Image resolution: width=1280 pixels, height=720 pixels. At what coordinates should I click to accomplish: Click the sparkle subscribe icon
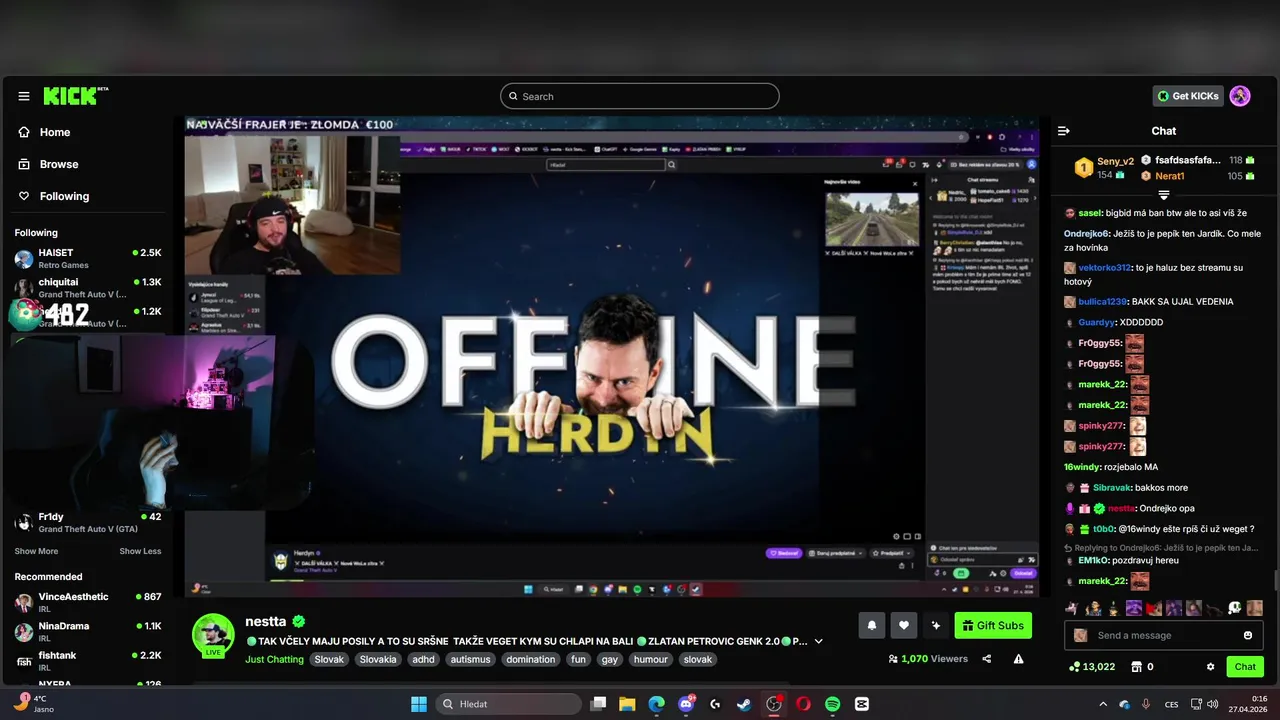tap(936, 626)
